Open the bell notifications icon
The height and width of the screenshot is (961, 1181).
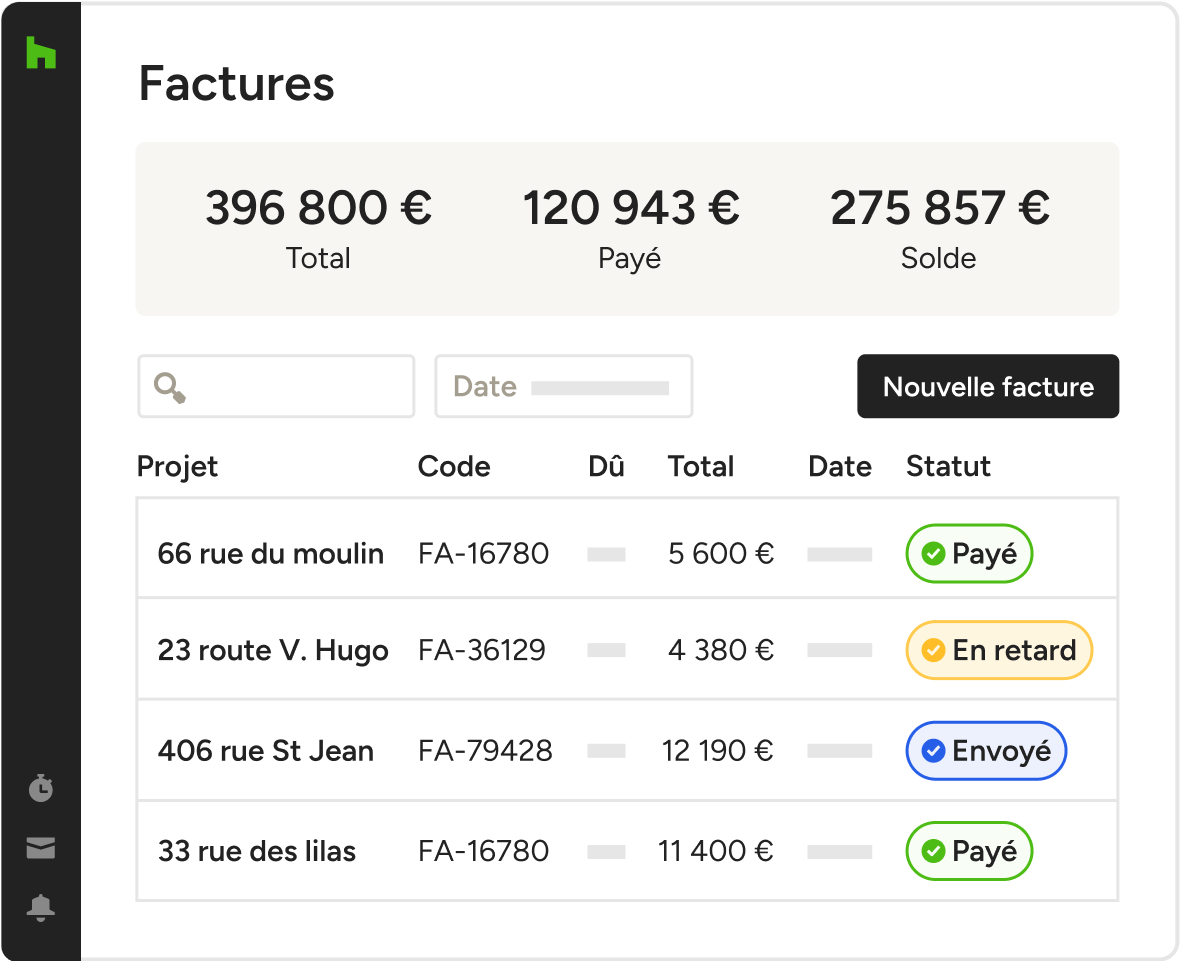pyautogui.click(x=41, y=908)
